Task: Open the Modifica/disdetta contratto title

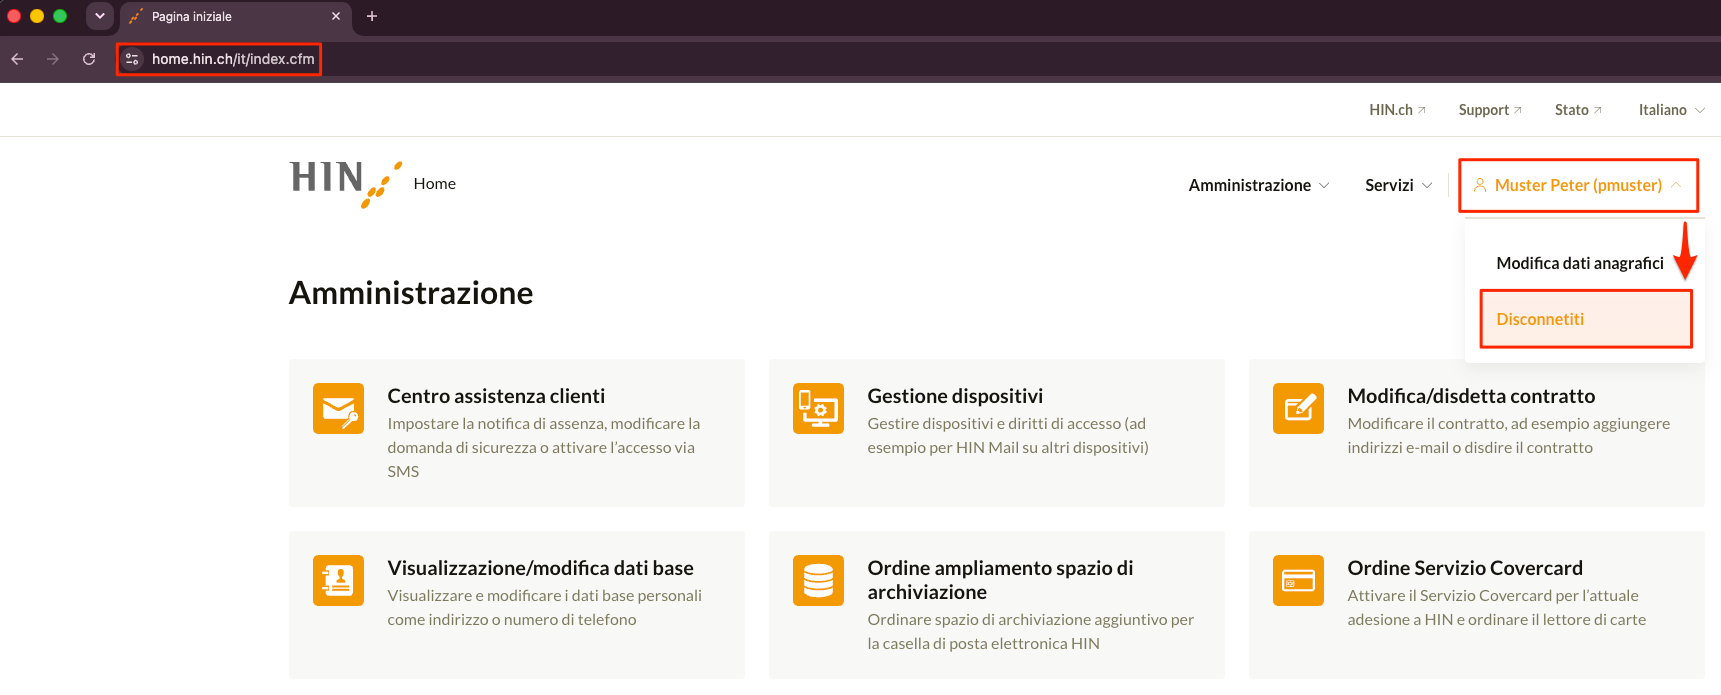Action: pos(1471,396)
